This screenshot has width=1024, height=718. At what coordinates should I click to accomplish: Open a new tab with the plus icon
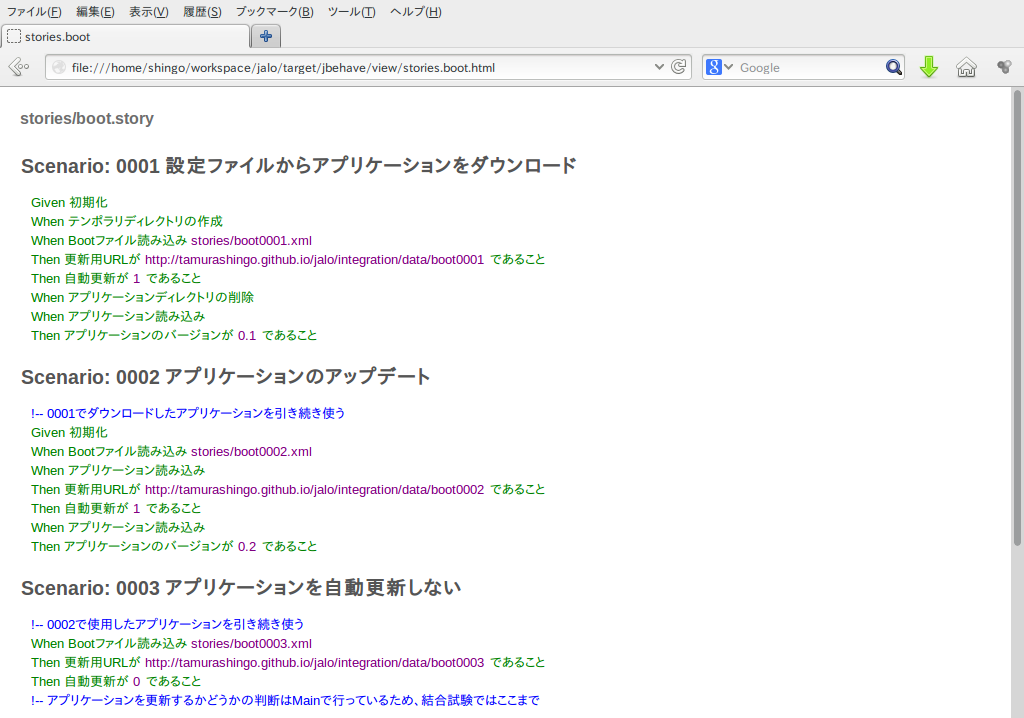(x=265, y=37)
